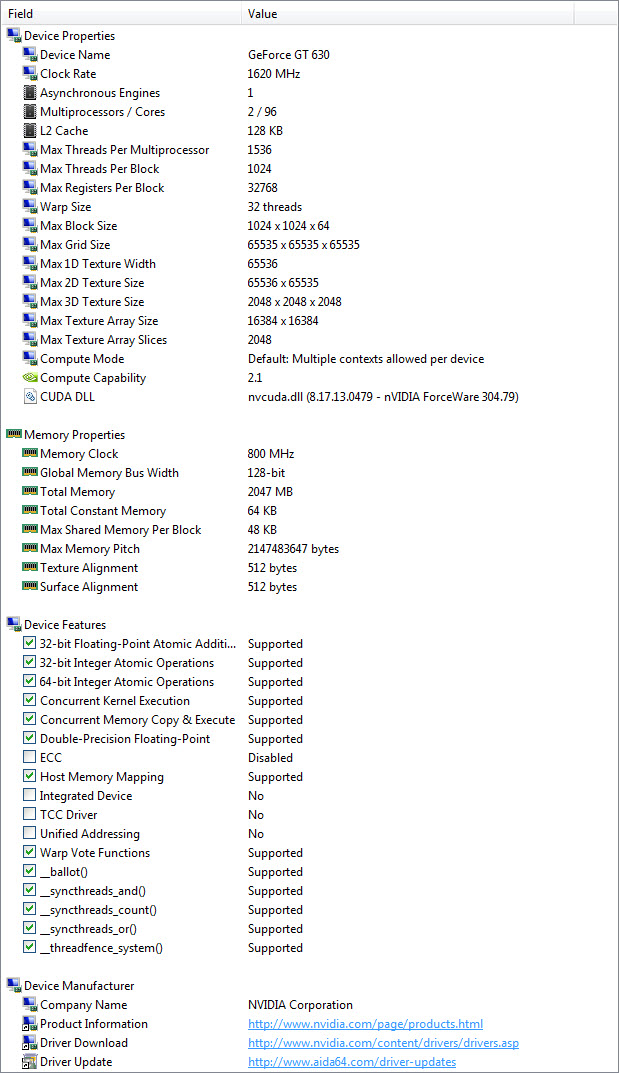Click the Multiprocessors / Cores chip icon
Screen dimensions: 619x1073
[29, 112]
